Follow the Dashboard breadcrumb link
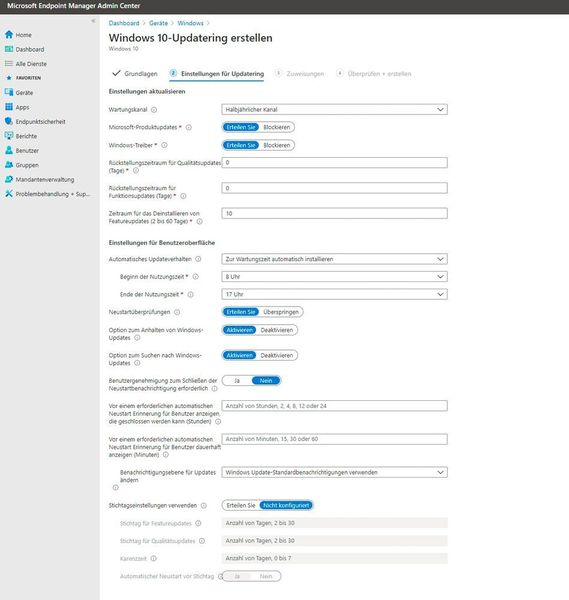569x600 pixels. point(124,23)
